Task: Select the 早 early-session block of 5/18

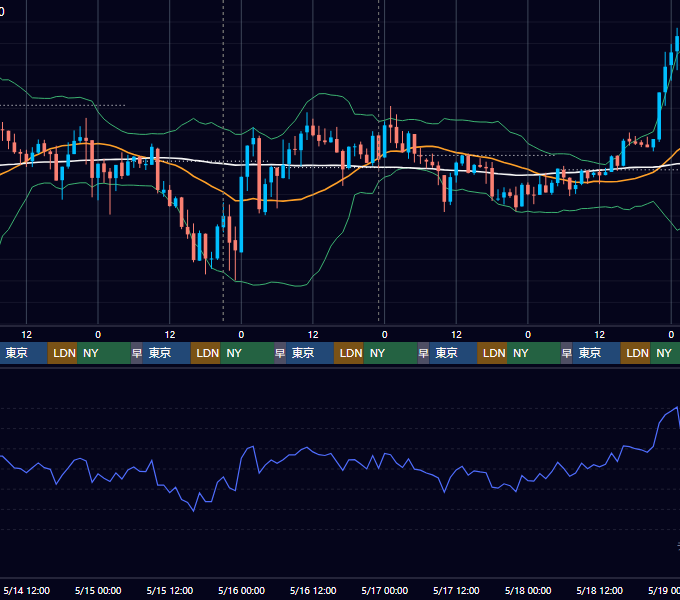Action: [566, 353]
